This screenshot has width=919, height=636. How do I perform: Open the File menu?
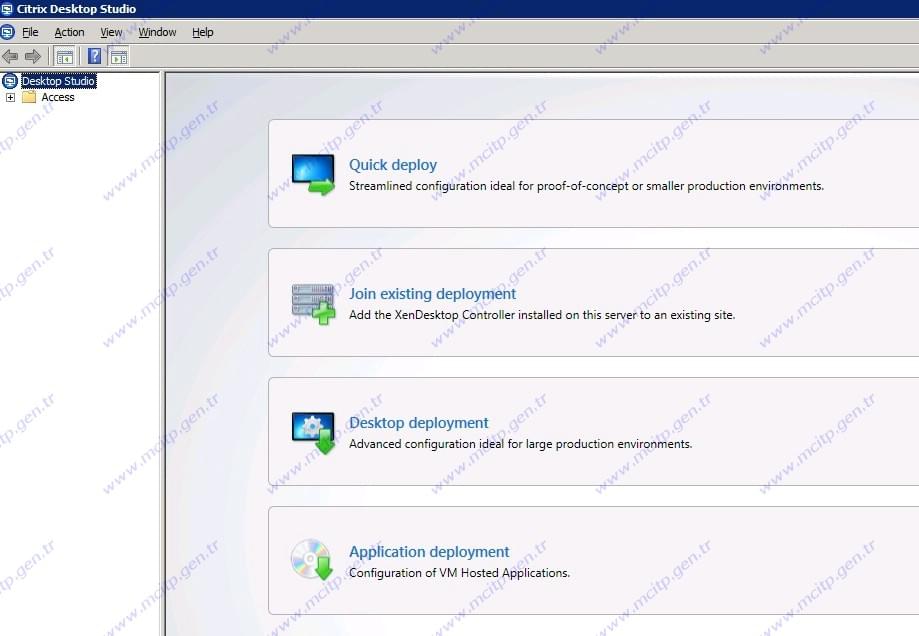30,32
